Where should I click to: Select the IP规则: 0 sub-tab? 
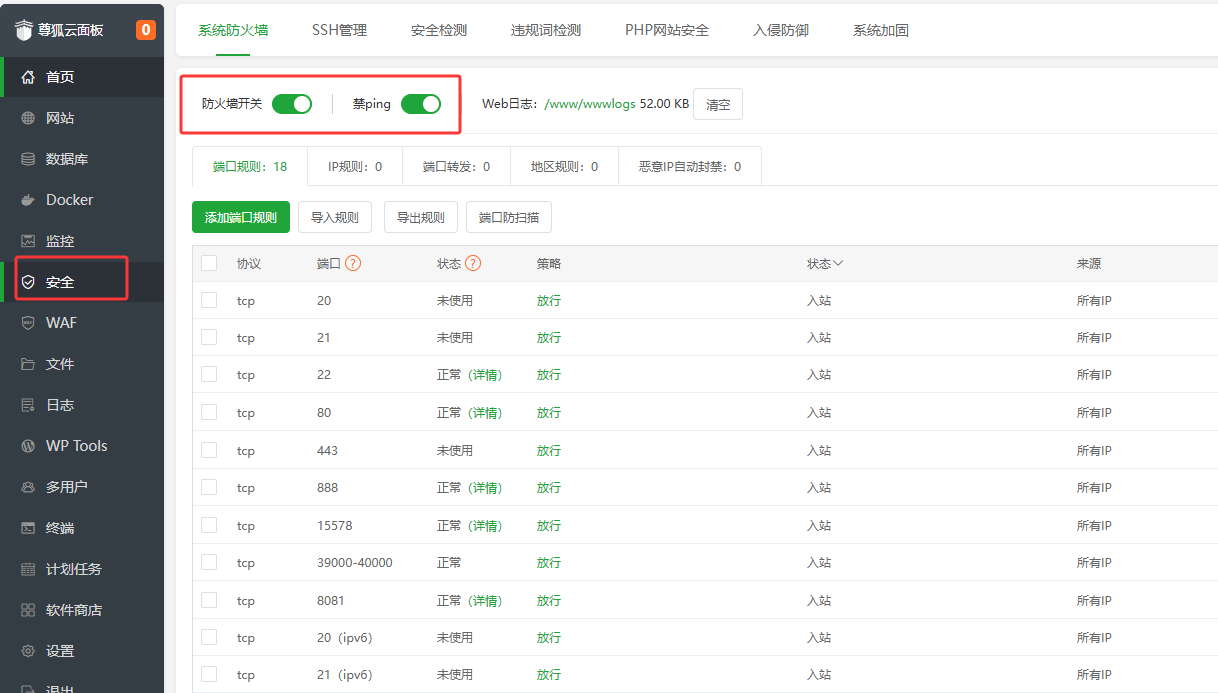point(355,167)
